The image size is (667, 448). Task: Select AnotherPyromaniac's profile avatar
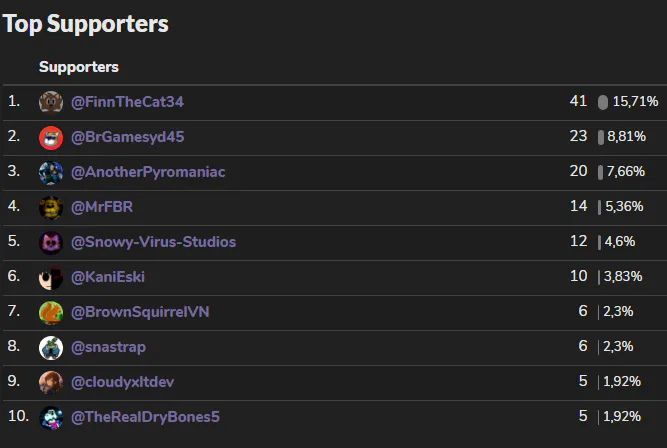(x=51, y=173)
